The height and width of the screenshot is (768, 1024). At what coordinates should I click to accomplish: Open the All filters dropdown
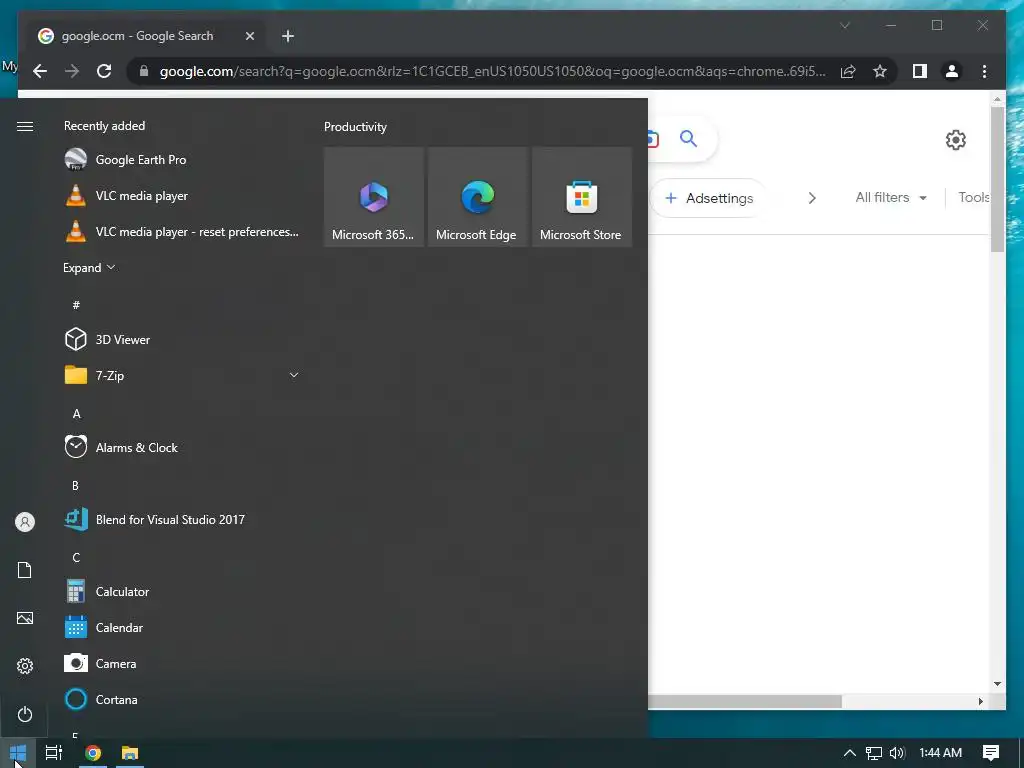(891, 197)
